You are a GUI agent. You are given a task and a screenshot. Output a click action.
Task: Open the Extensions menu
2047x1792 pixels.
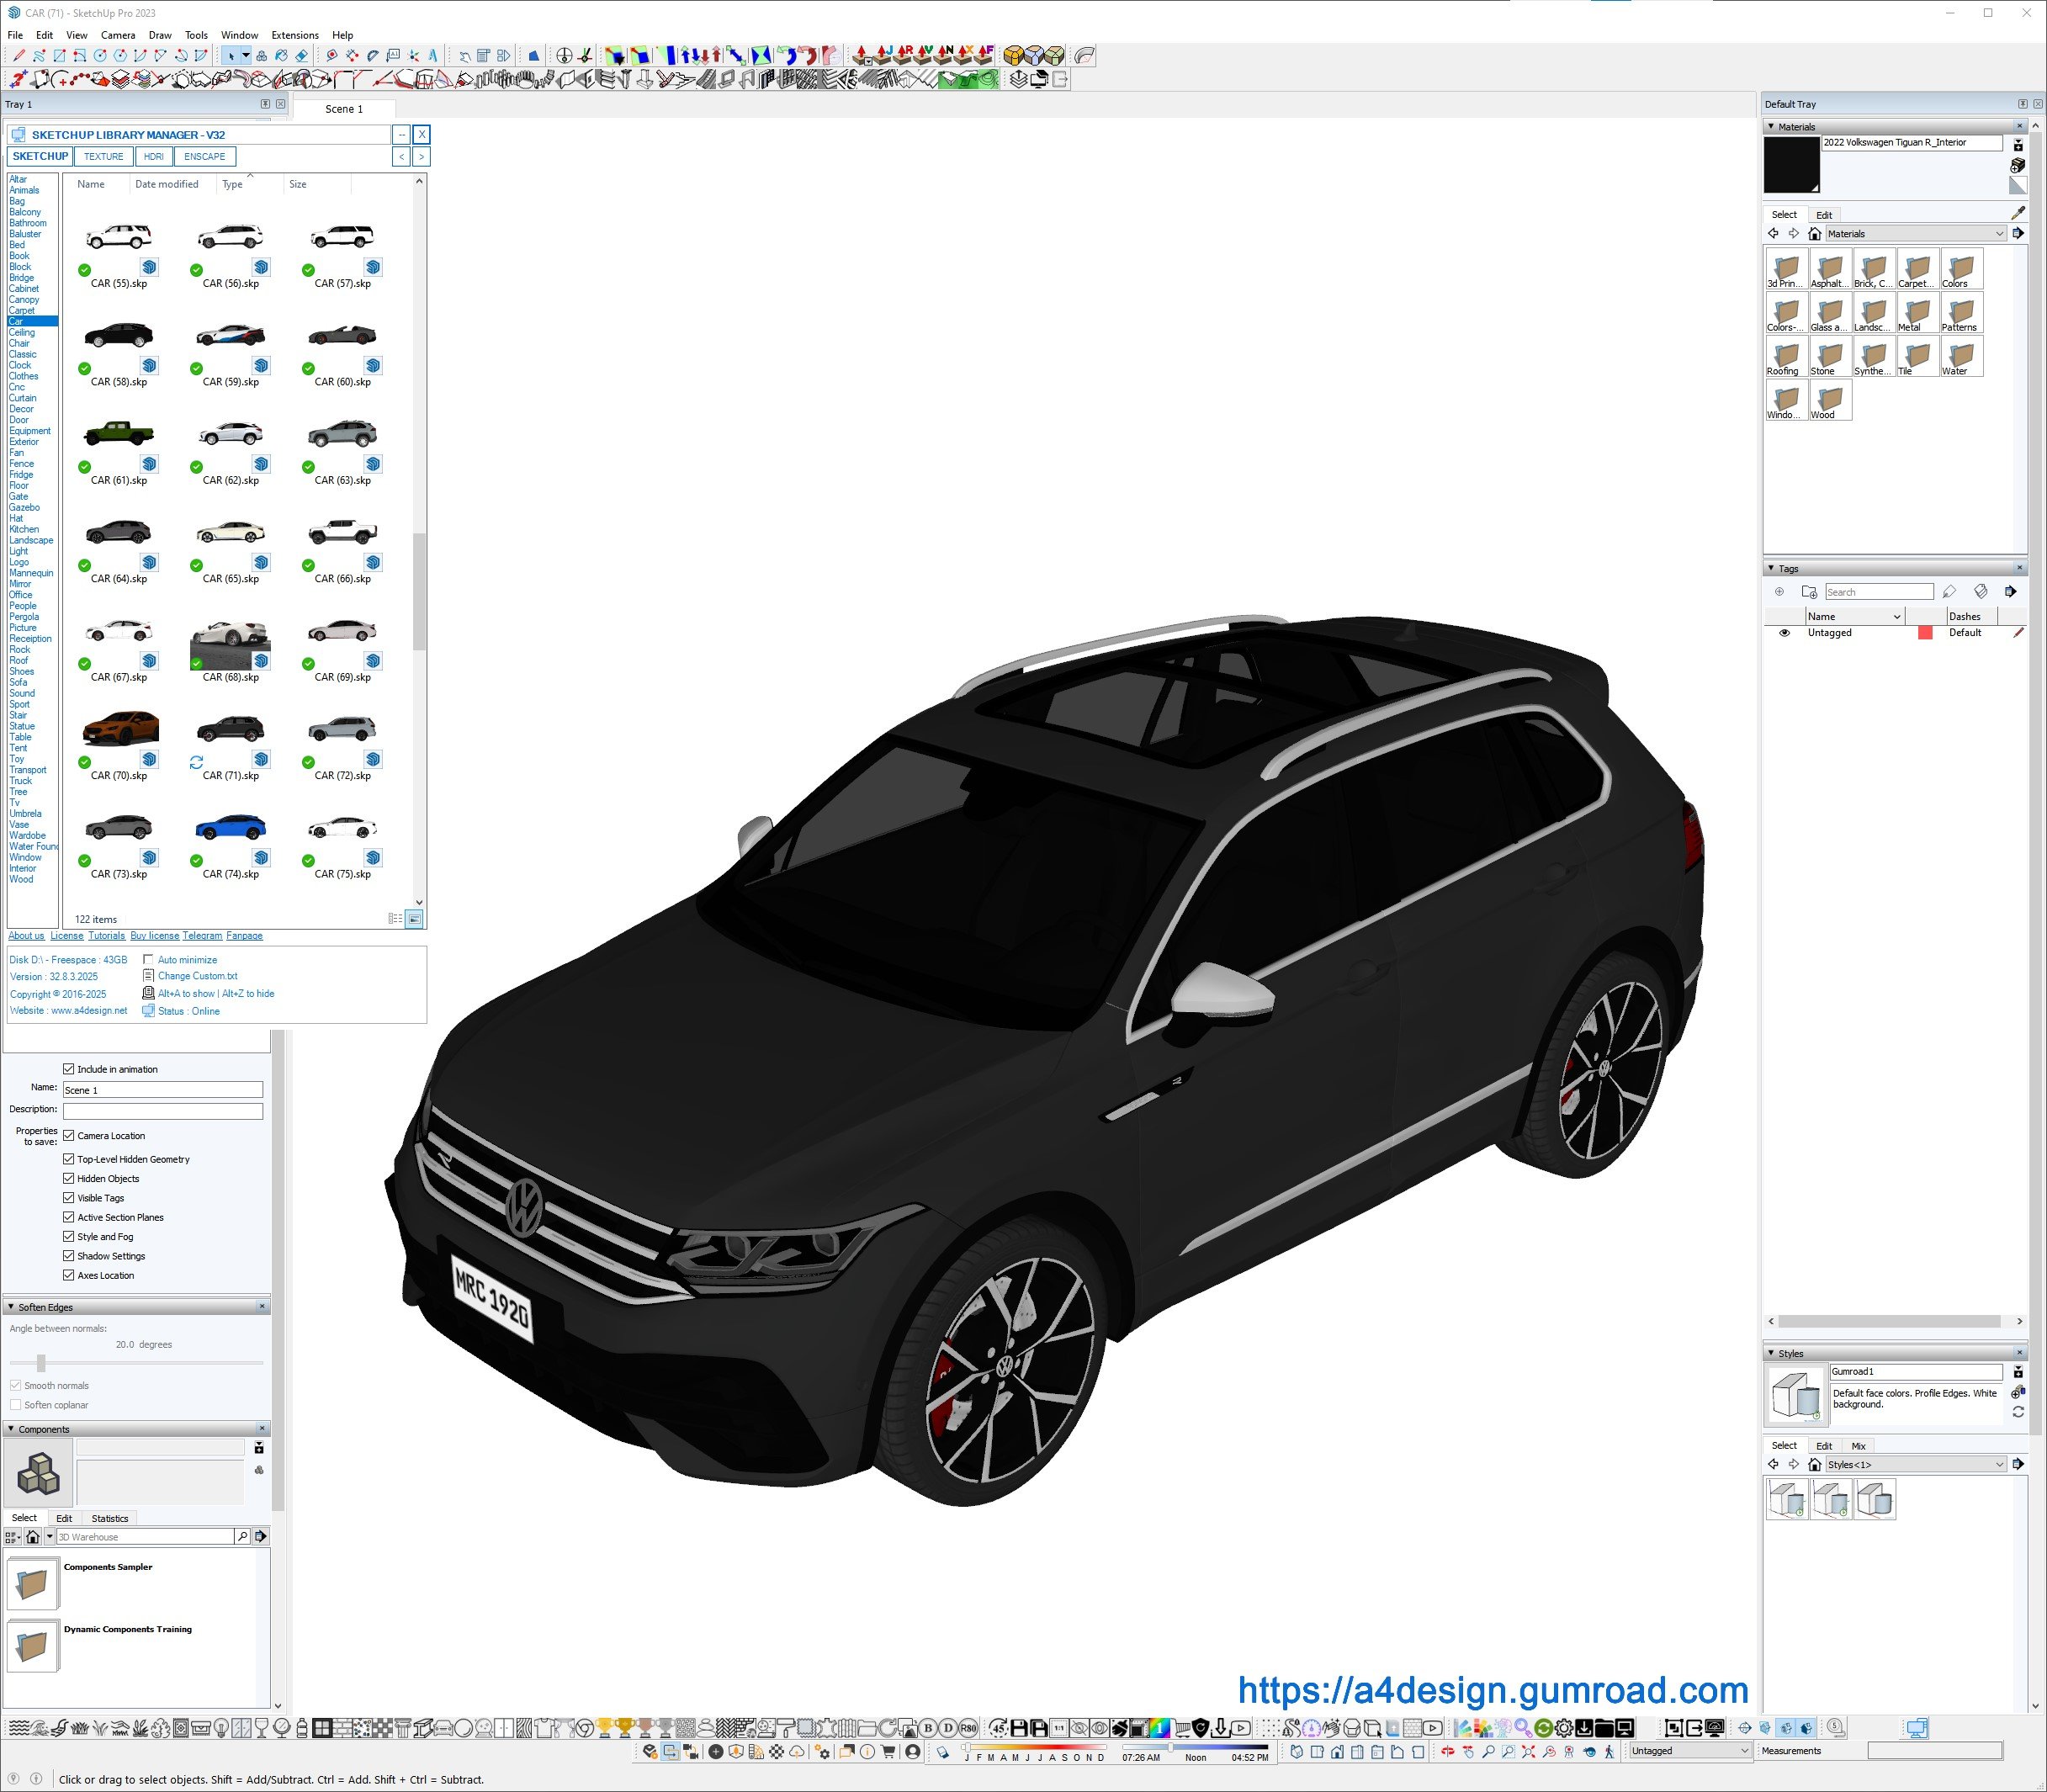coord(295,35)
